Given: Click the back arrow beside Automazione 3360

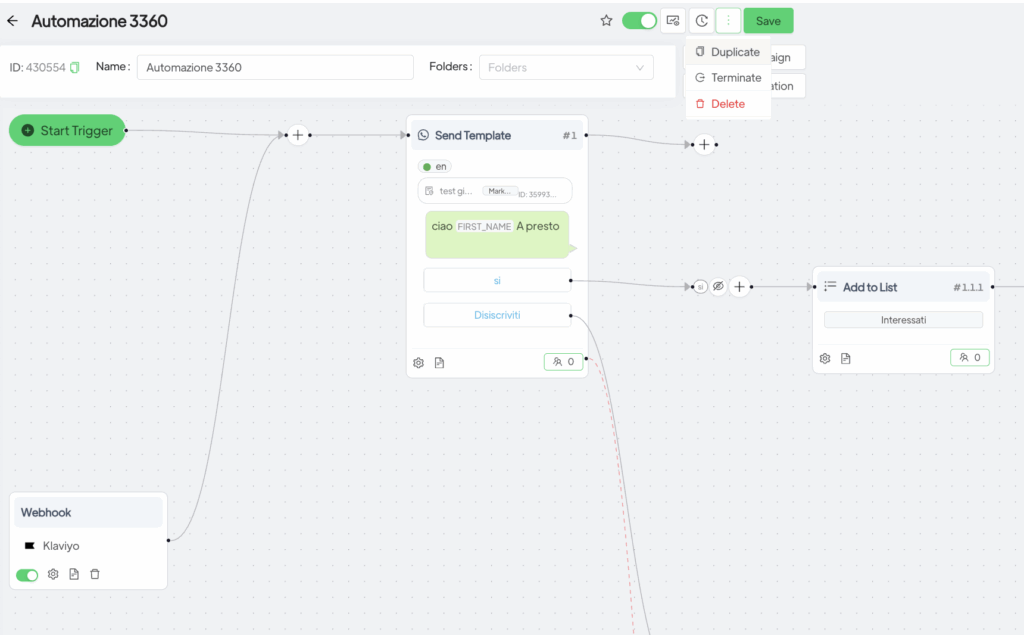Looking at the screenshot, I should [x=13, y=21].
